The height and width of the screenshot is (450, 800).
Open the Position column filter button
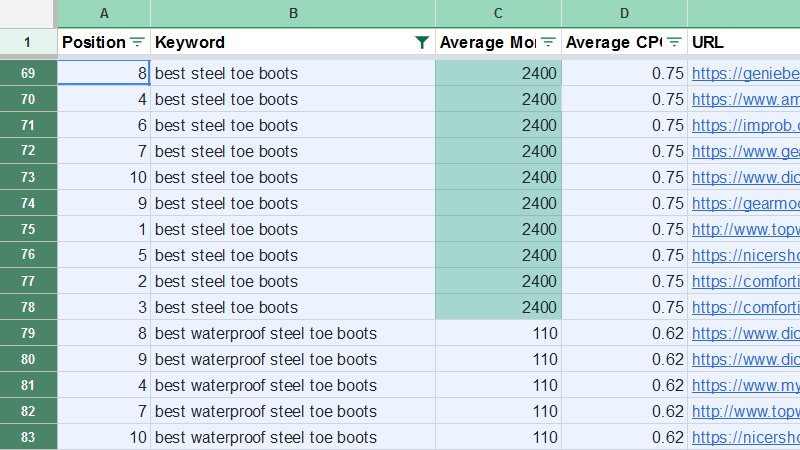[137, 42]
